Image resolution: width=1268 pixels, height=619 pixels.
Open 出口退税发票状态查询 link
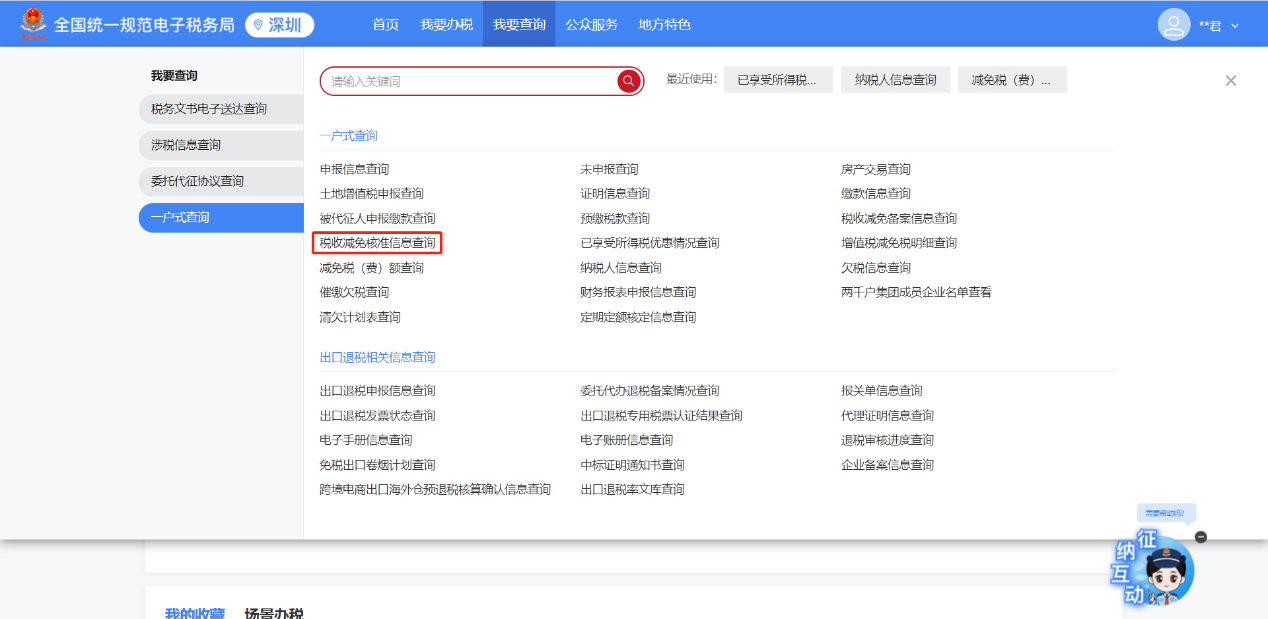pos(378,416)
